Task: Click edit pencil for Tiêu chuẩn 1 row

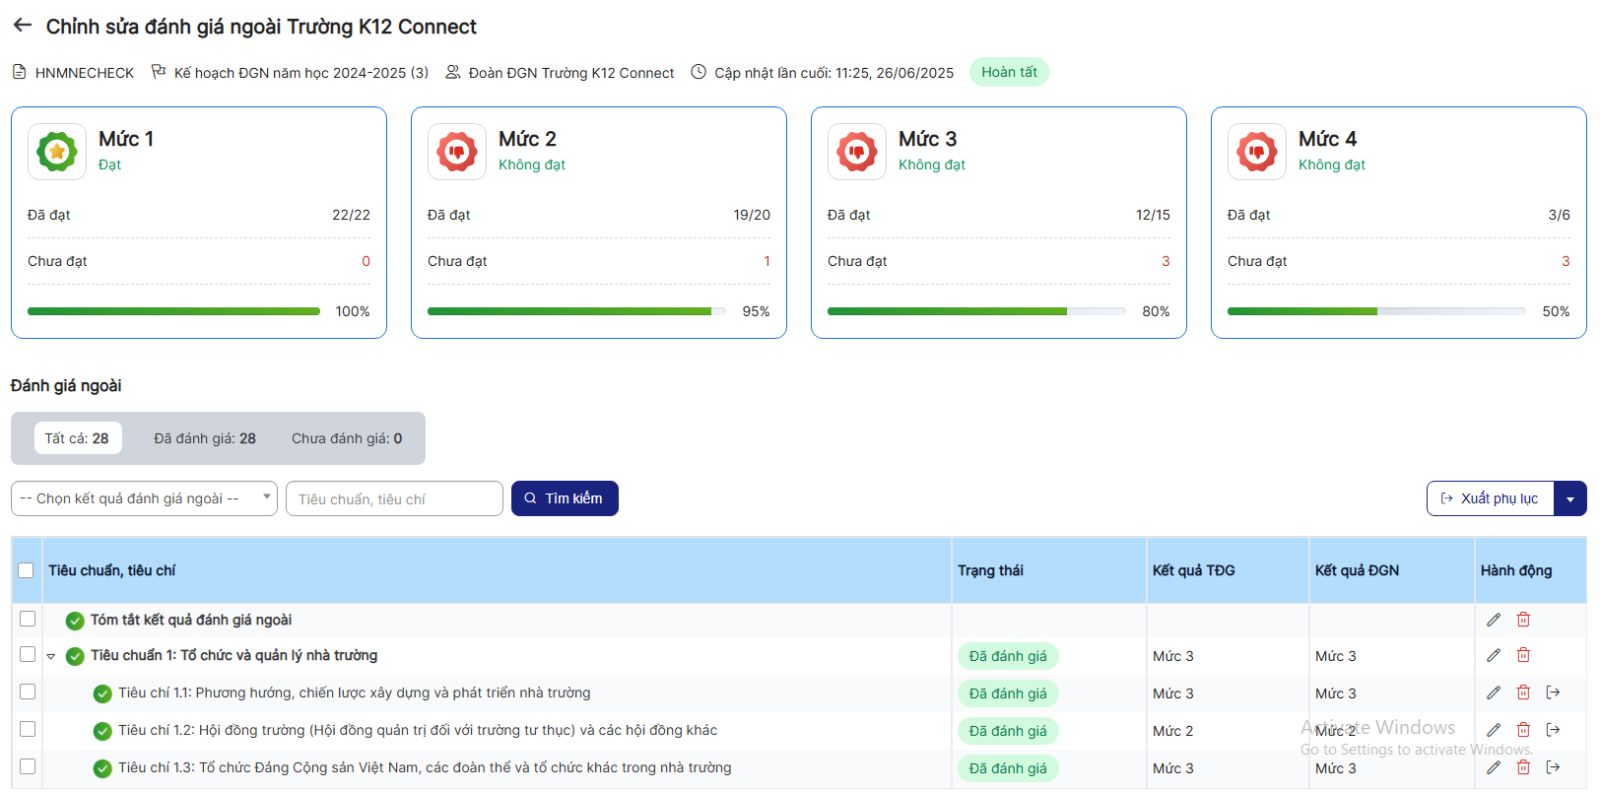Action: pos(1493,655)
